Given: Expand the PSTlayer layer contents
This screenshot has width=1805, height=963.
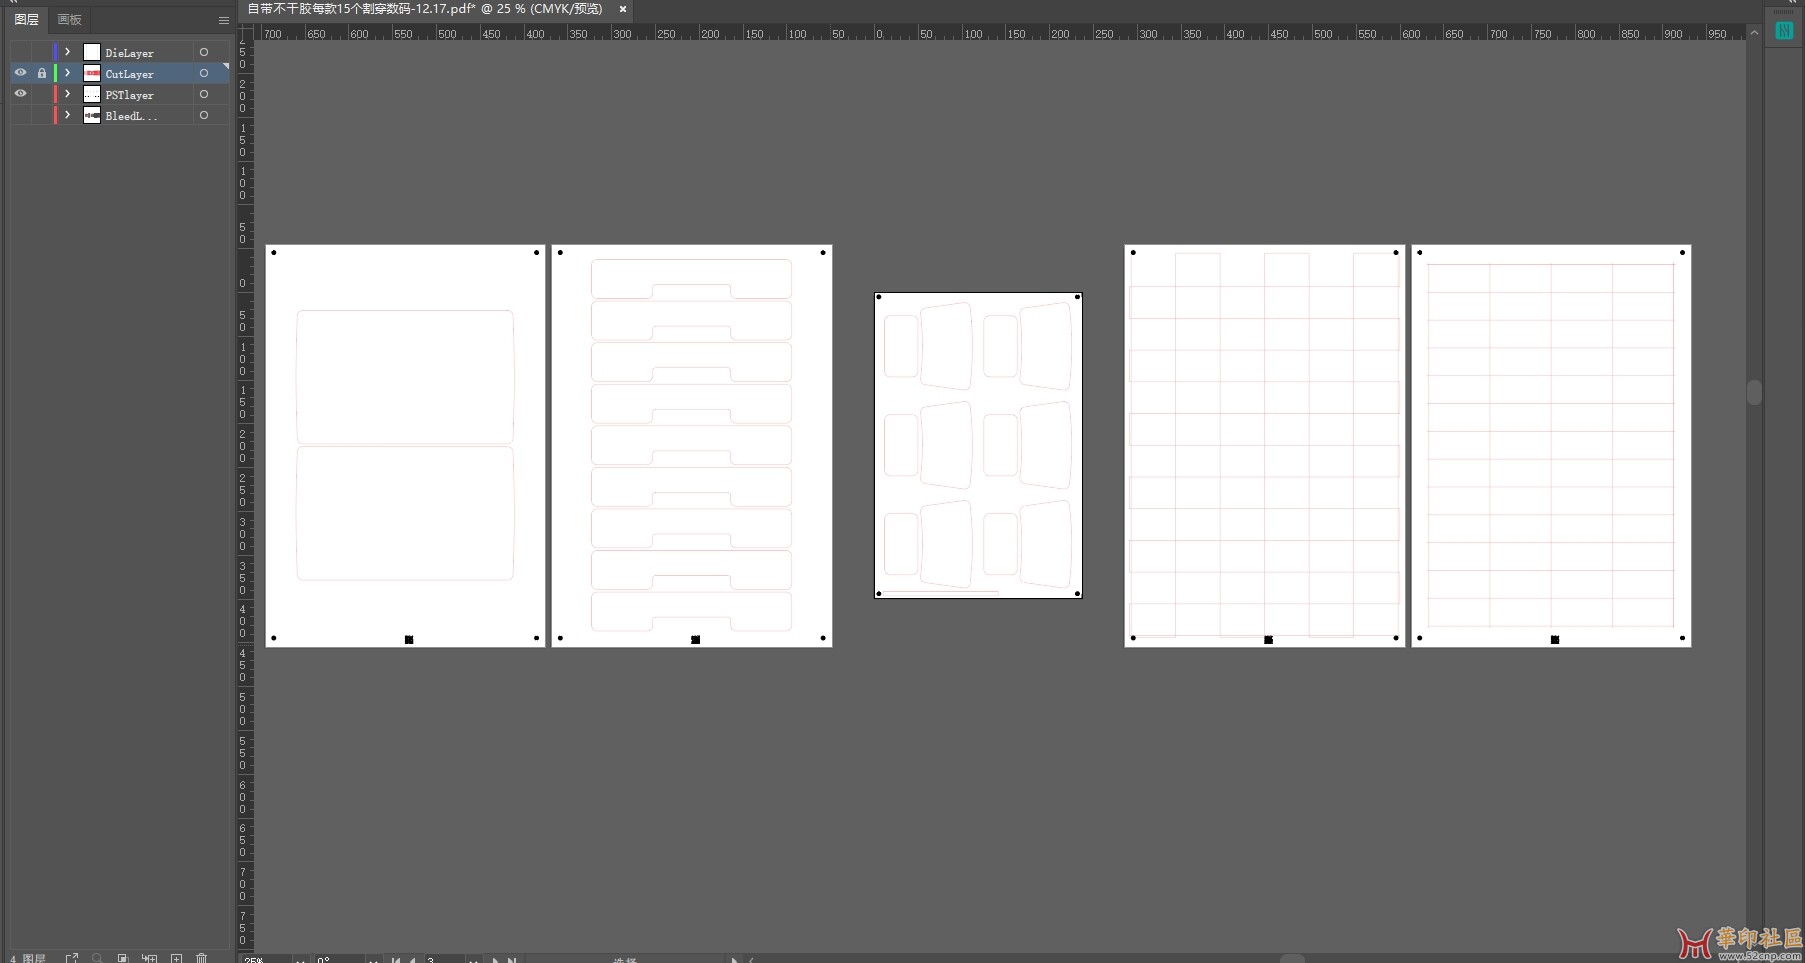Looking at the screenshot, I should tap(68, 94).
